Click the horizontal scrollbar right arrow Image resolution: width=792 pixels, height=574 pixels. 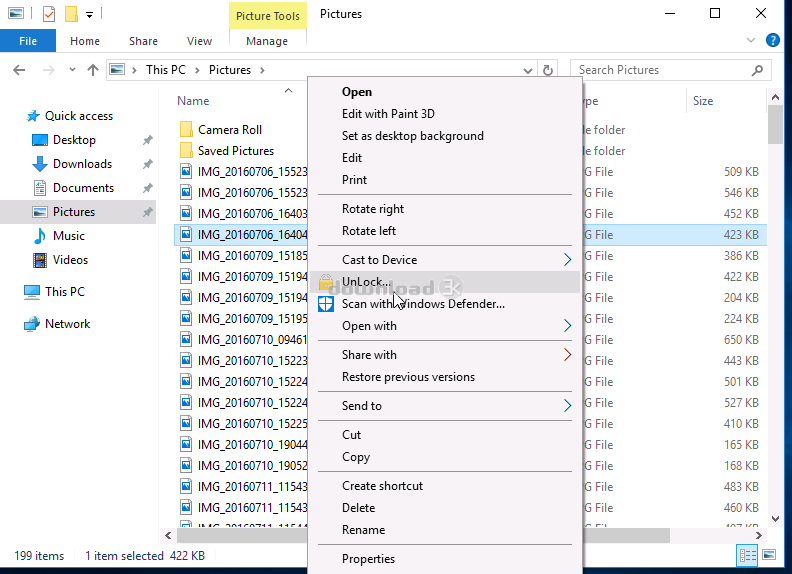[x=759, y=536]
